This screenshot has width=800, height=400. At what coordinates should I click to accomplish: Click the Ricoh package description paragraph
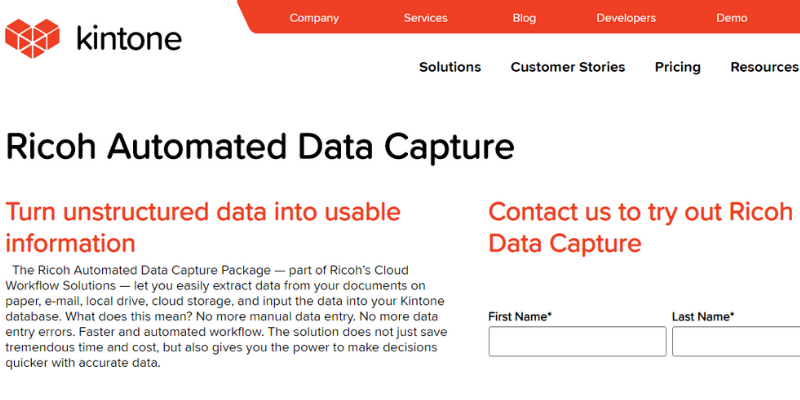pos(227,316)
